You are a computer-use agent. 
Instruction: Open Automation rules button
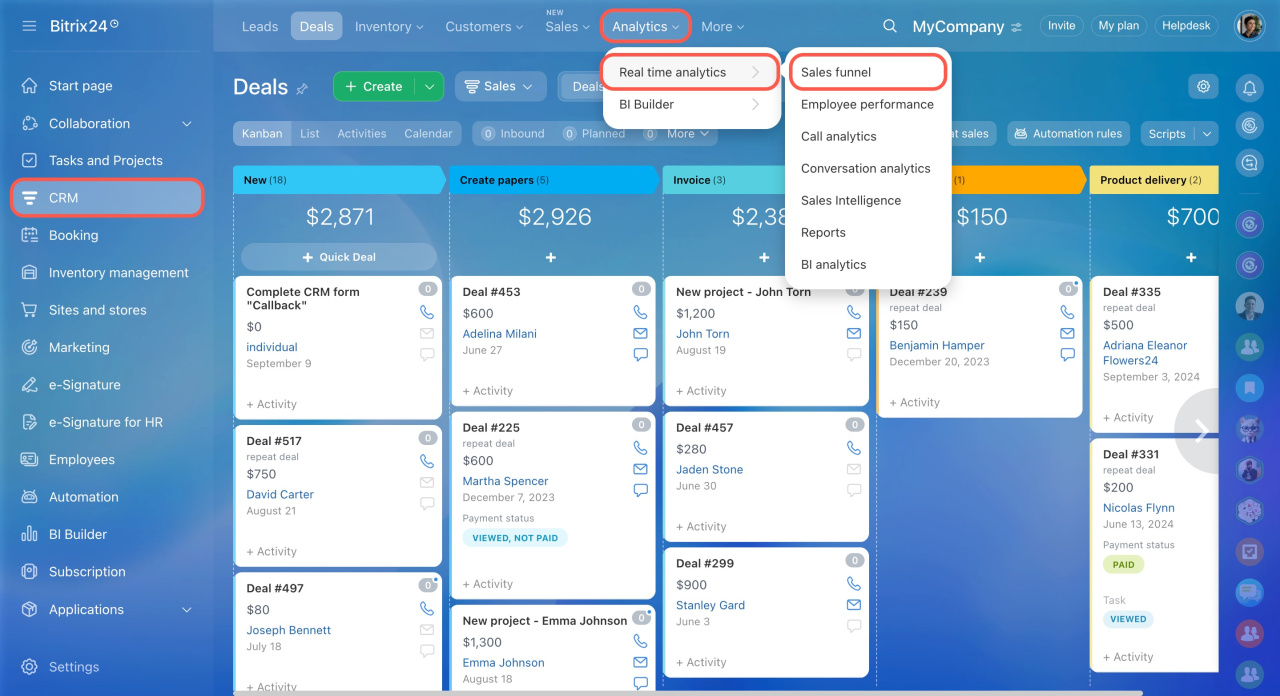point(1069,134)
